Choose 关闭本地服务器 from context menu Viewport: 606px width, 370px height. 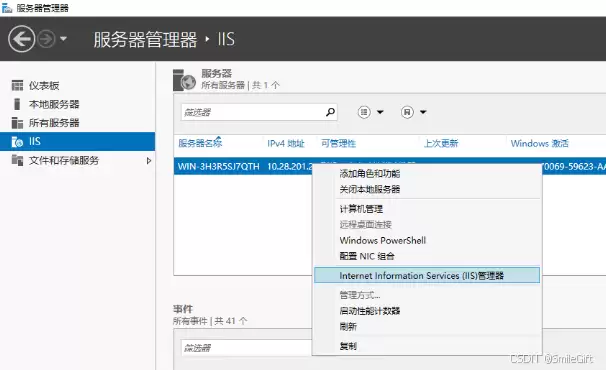click(x=370, y=189)
